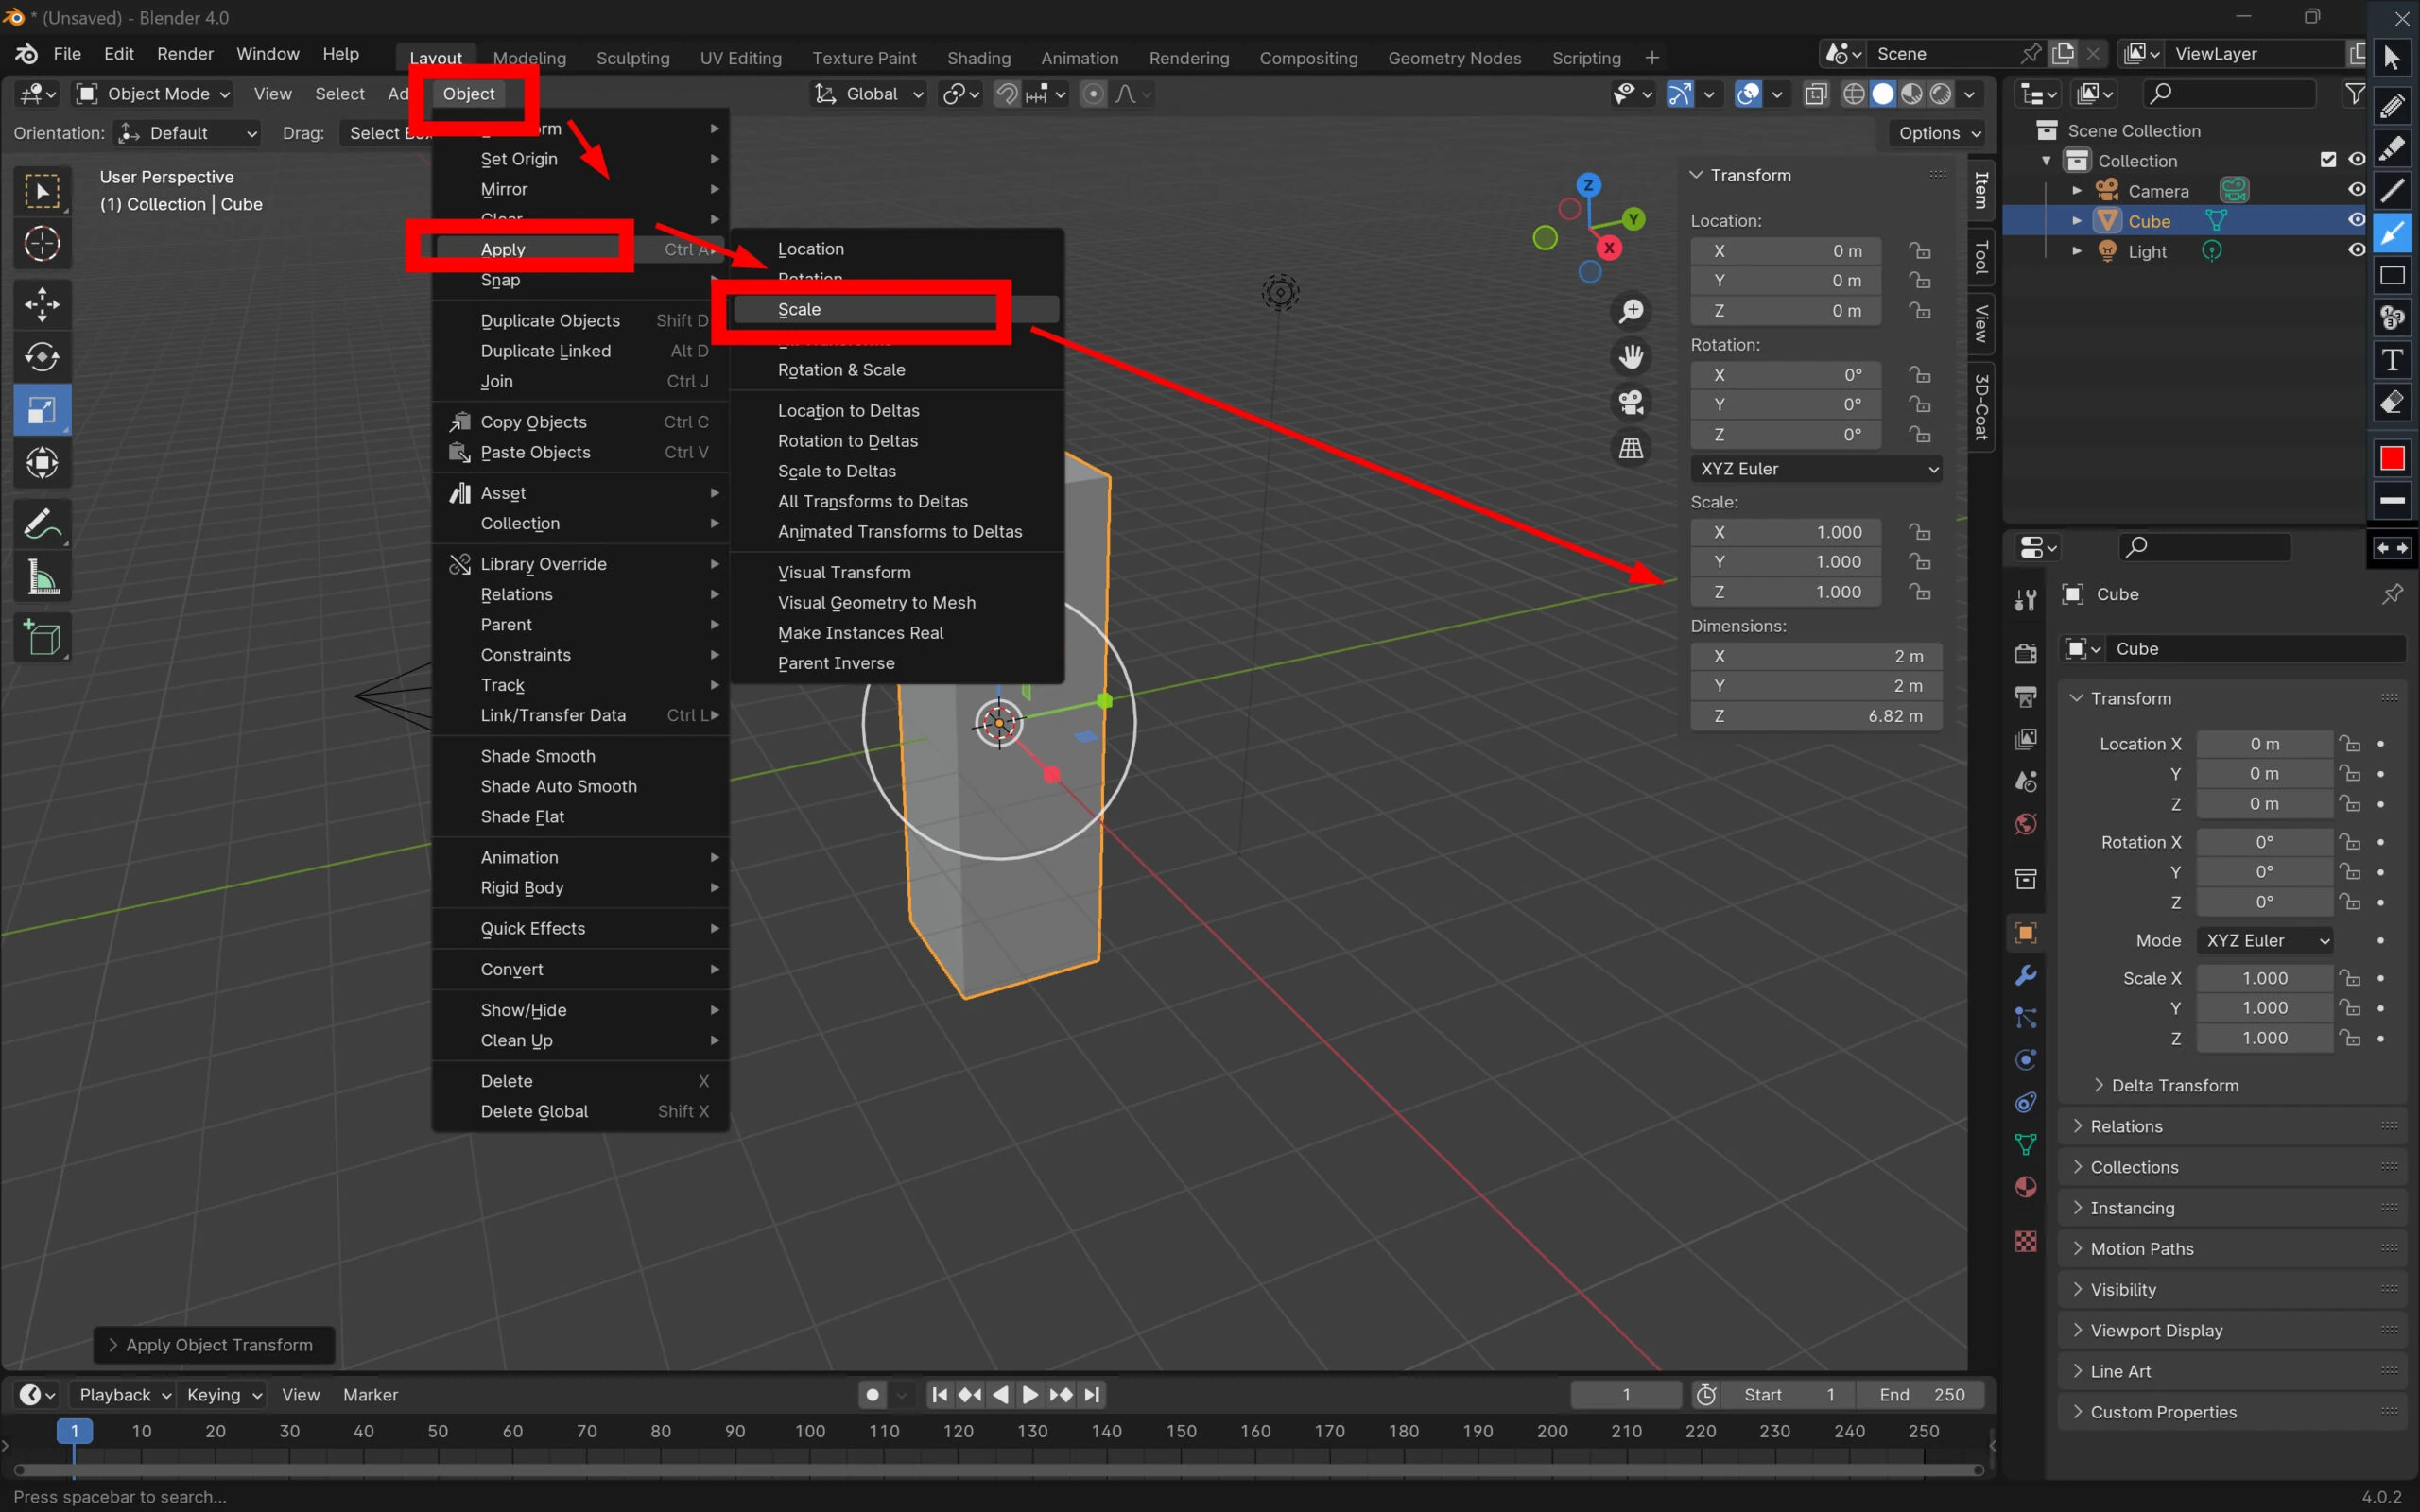
Task: Uncheck Collection exclude-from-view-layer checkbox
Action: [2328, 160]
